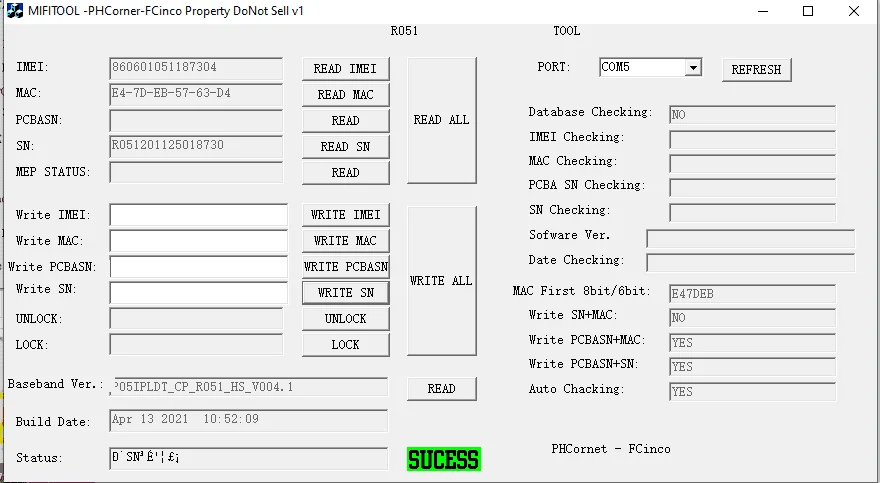Click the 'TOOL' heading text

pyautogui.click(x=566, y=31)
